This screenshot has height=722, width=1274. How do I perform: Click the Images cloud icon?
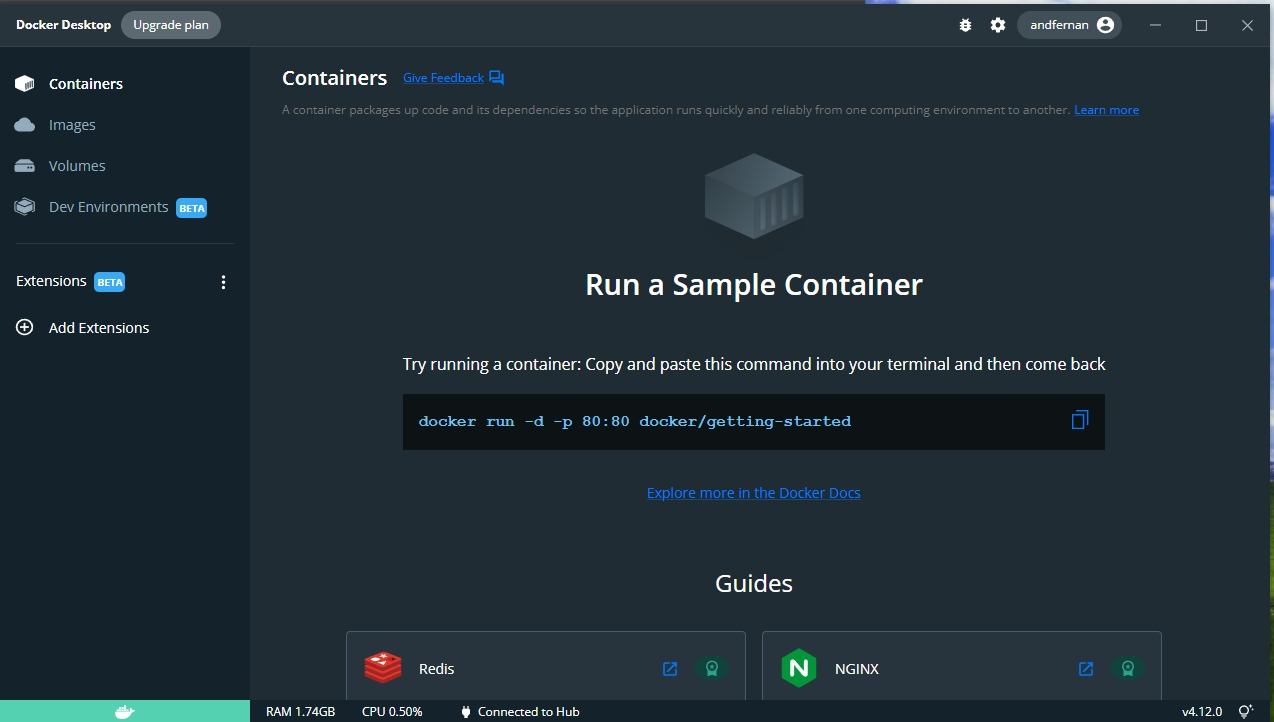pyautogui.click(x=25, y=125)
